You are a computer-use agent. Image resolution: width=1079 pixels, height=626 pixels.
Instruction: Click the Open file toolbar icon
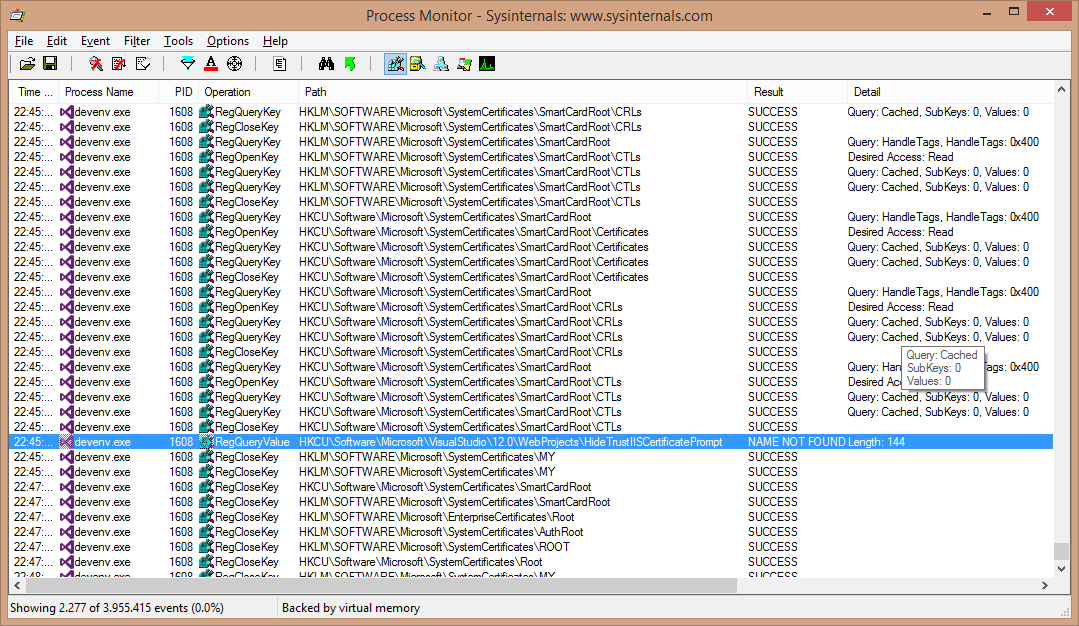coord(27,64)
